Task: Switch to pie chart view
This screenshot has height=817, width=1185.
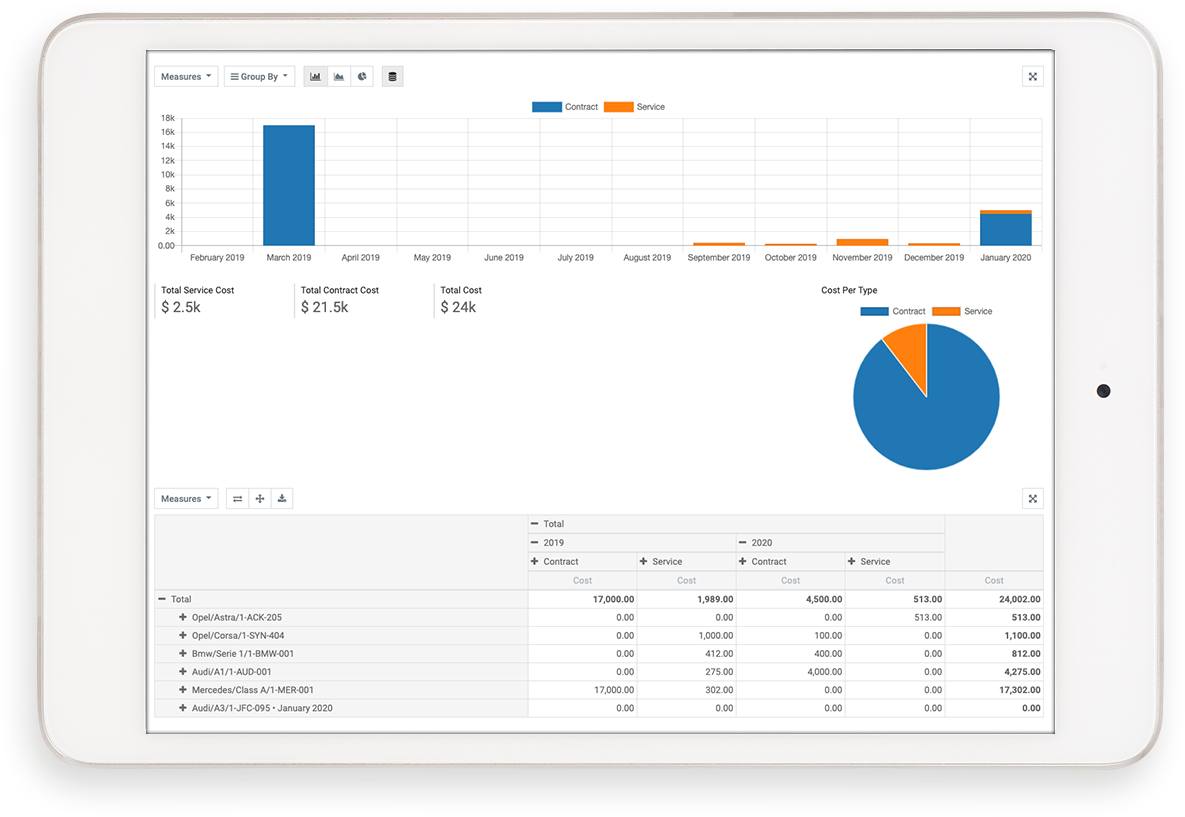Action: coord(361,76)
